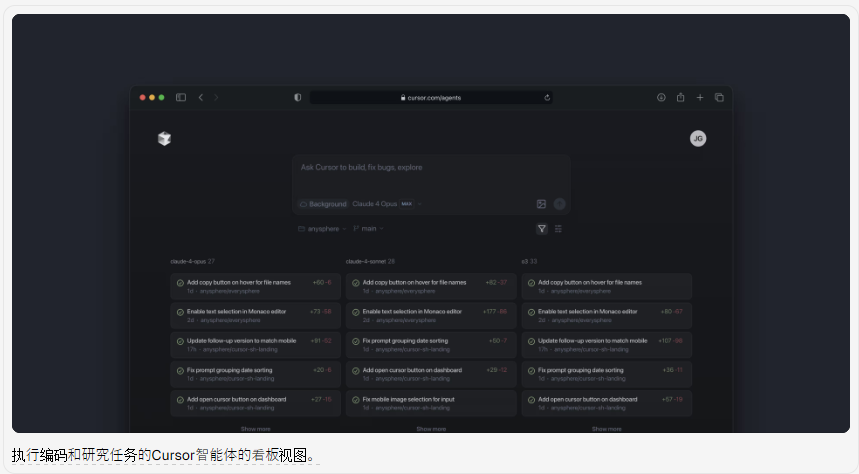Open the browser downloads icon
Viewport: 859px width, 474px height.
pos(661,98)
